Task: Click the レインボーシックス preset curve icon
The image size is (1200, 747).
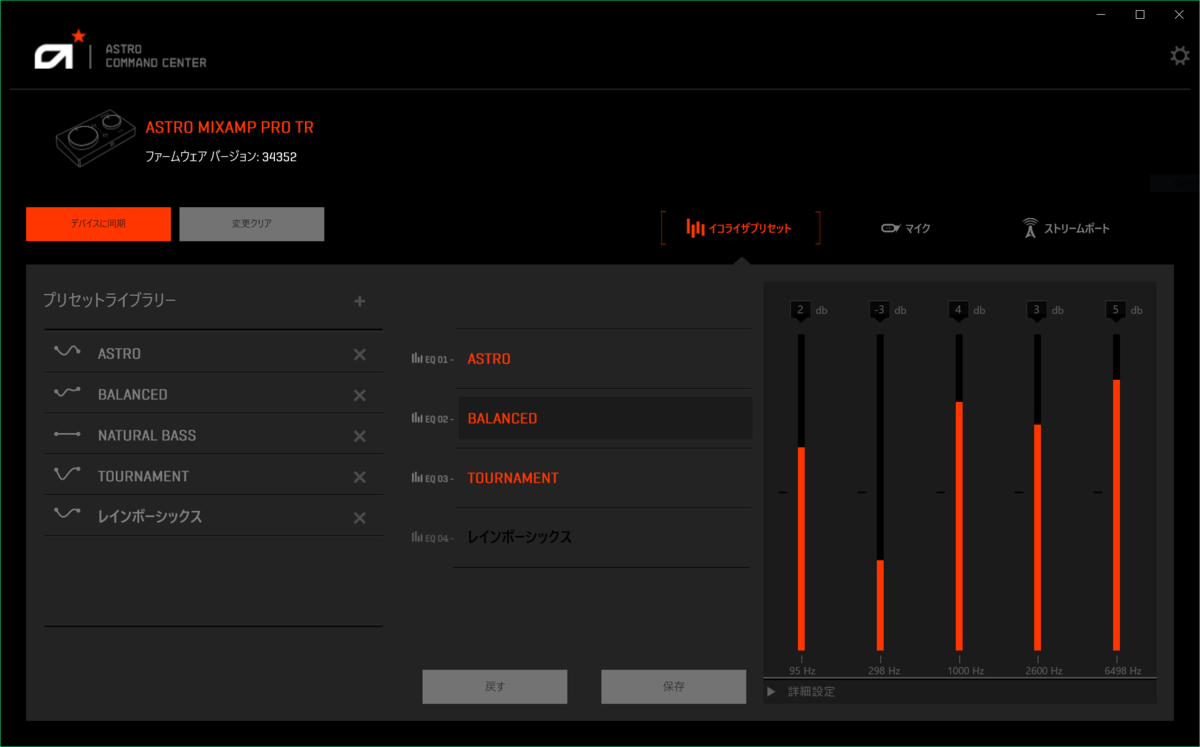Action: [67, 514]
